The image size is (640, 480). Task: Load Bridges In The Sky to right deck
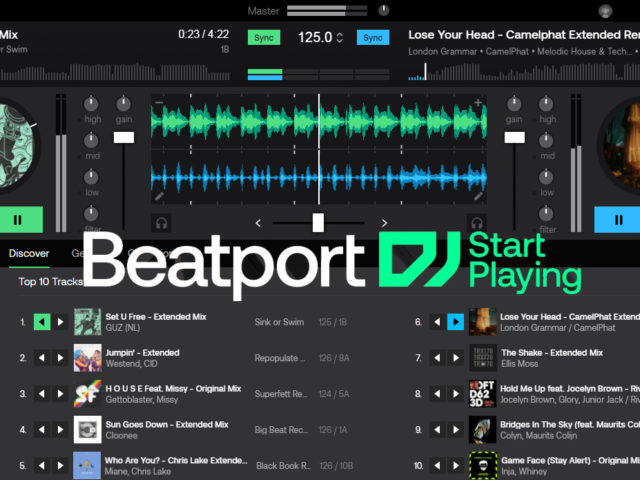point(456,430)
